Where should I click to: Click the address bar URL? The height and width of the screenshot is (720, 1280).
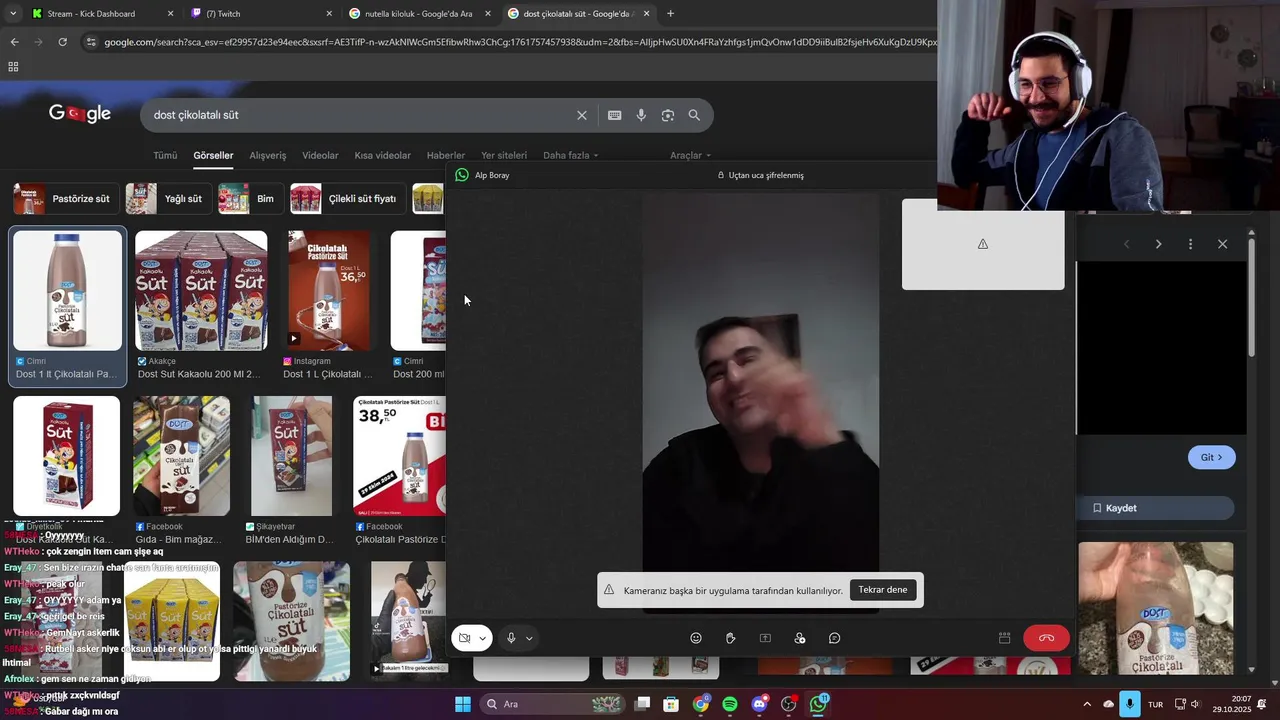[520, 42]
